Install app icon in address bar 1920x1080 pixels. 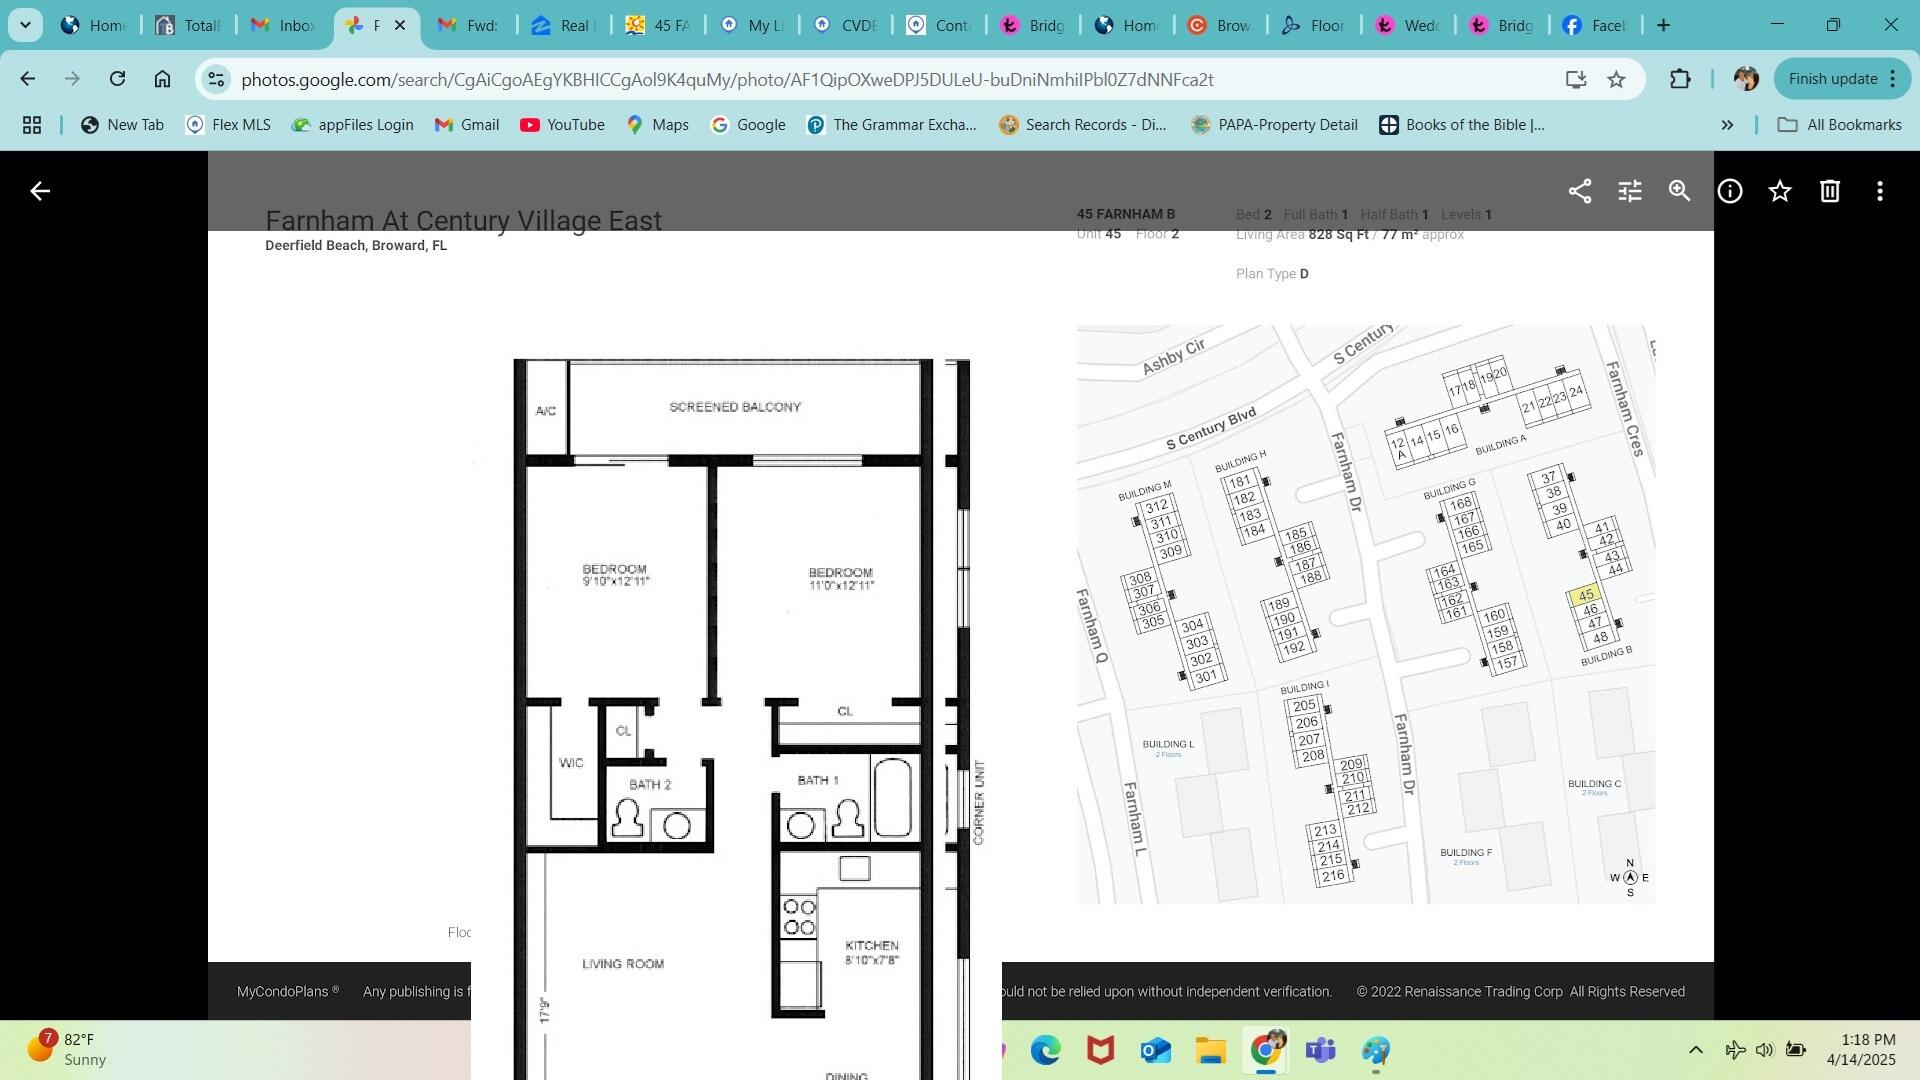(1575, 79)
